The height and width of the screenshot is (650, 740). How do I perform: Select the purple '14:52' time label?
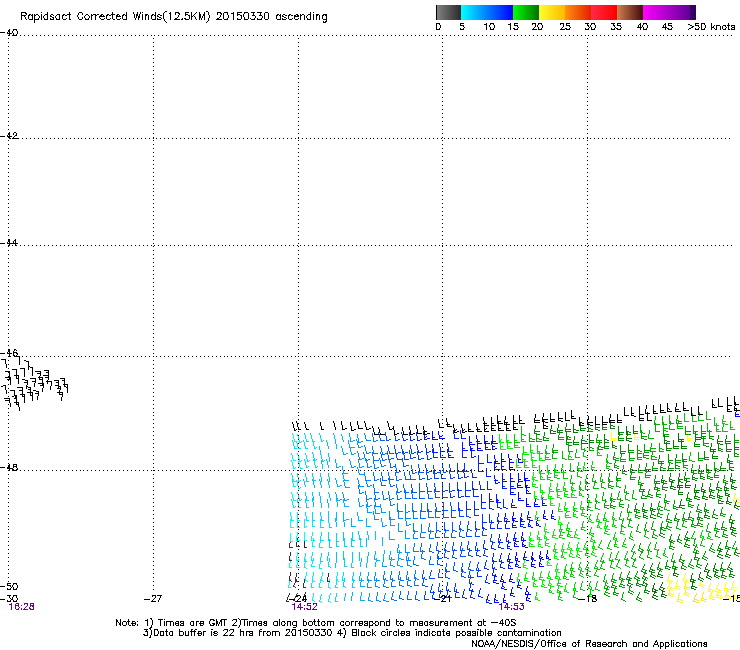[x=304, y=607]
